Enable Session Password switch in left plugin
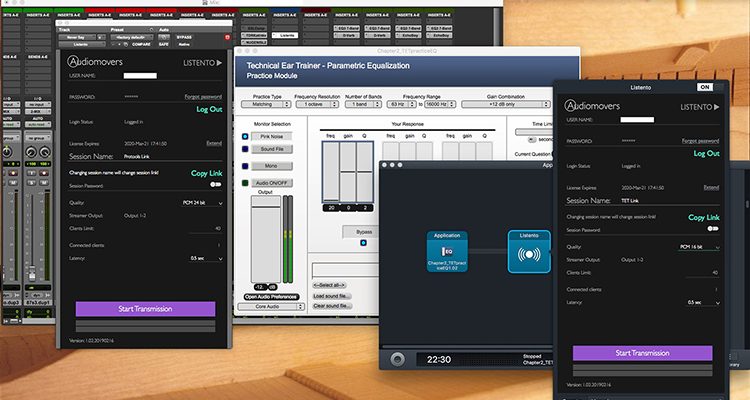This screenshot has height=400, width=750. click(213, 185)
